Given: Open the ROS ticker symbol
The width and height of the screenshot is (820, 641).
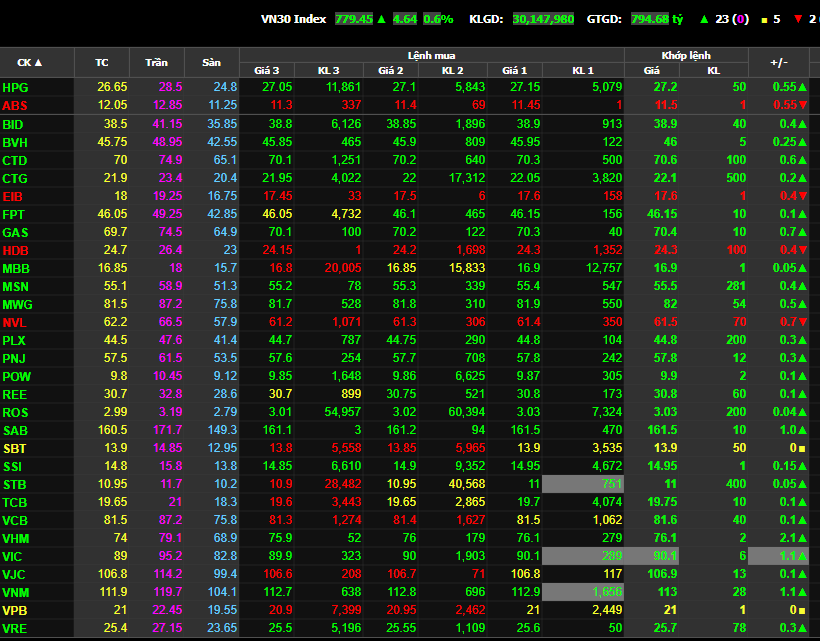Looking at the screenshot, I should pos(15,413).
